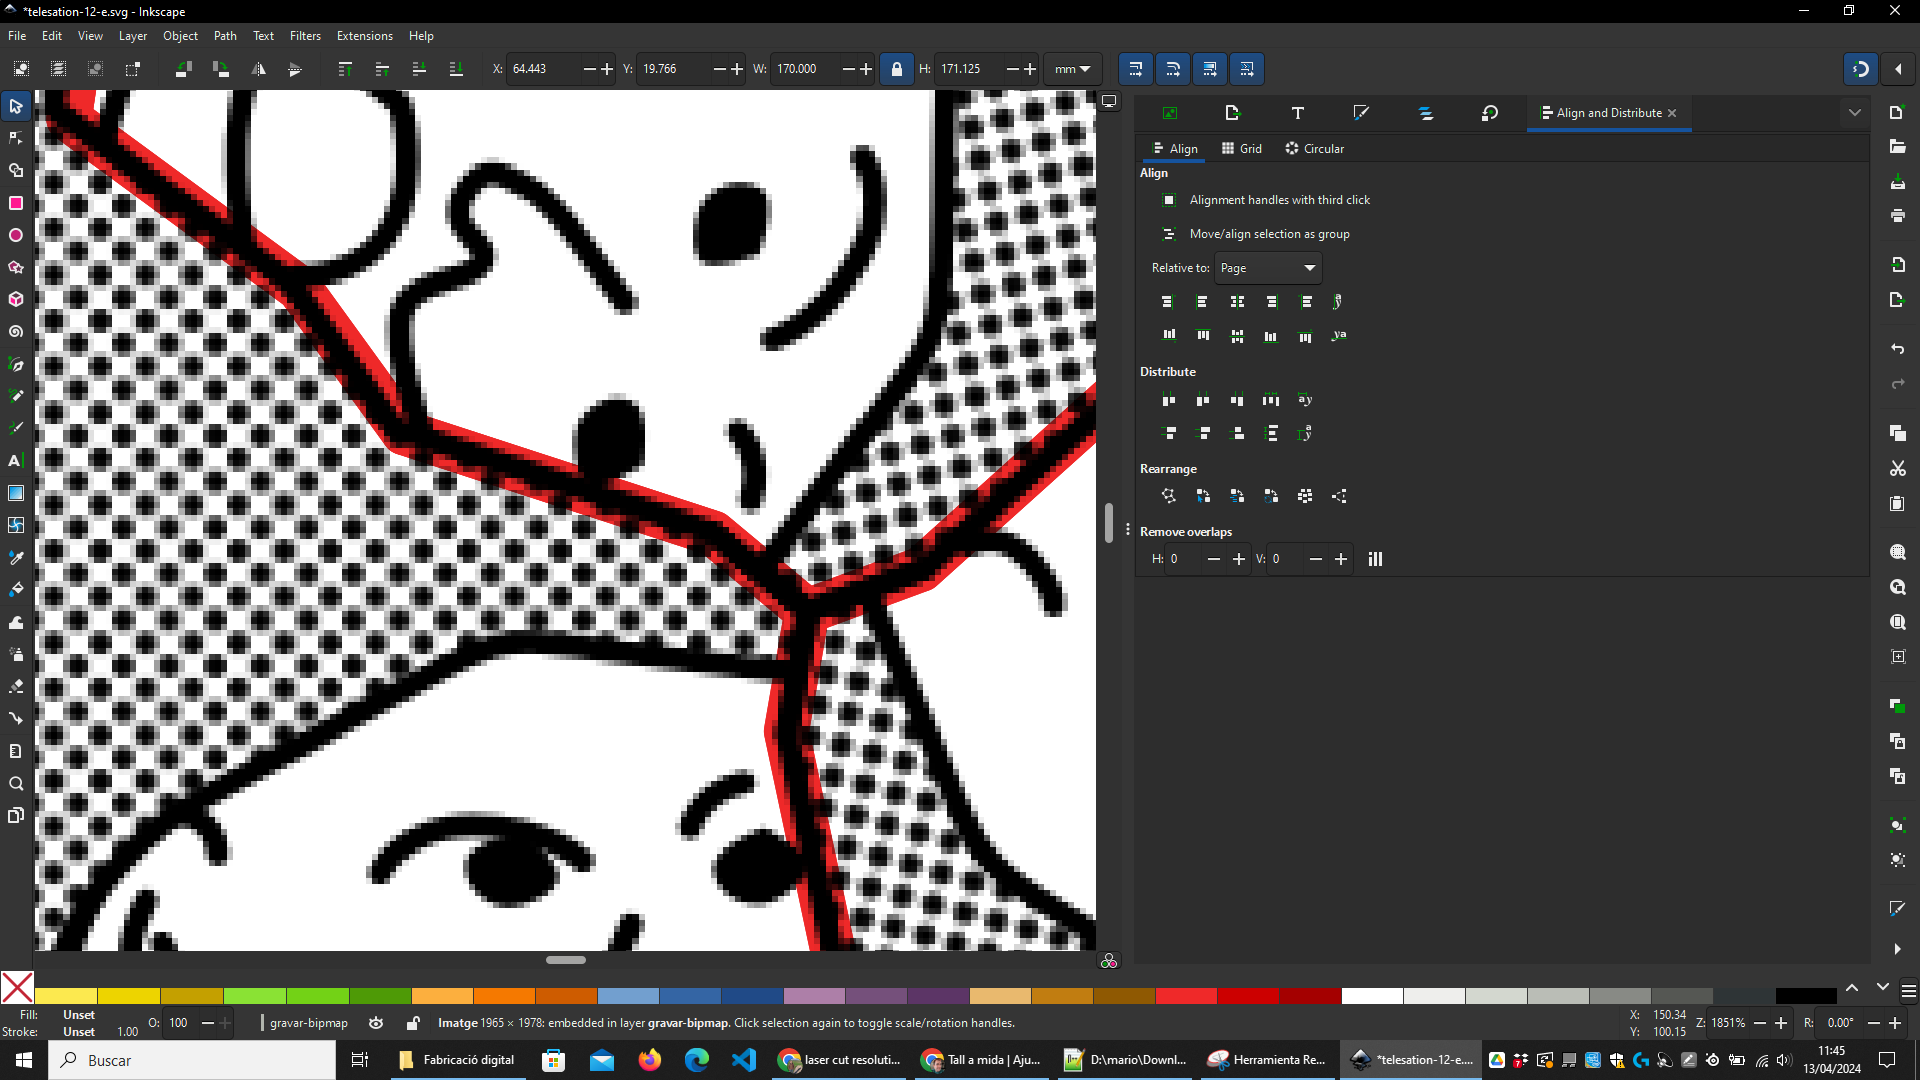Click Raise selection to top icon

pos(345,69)
